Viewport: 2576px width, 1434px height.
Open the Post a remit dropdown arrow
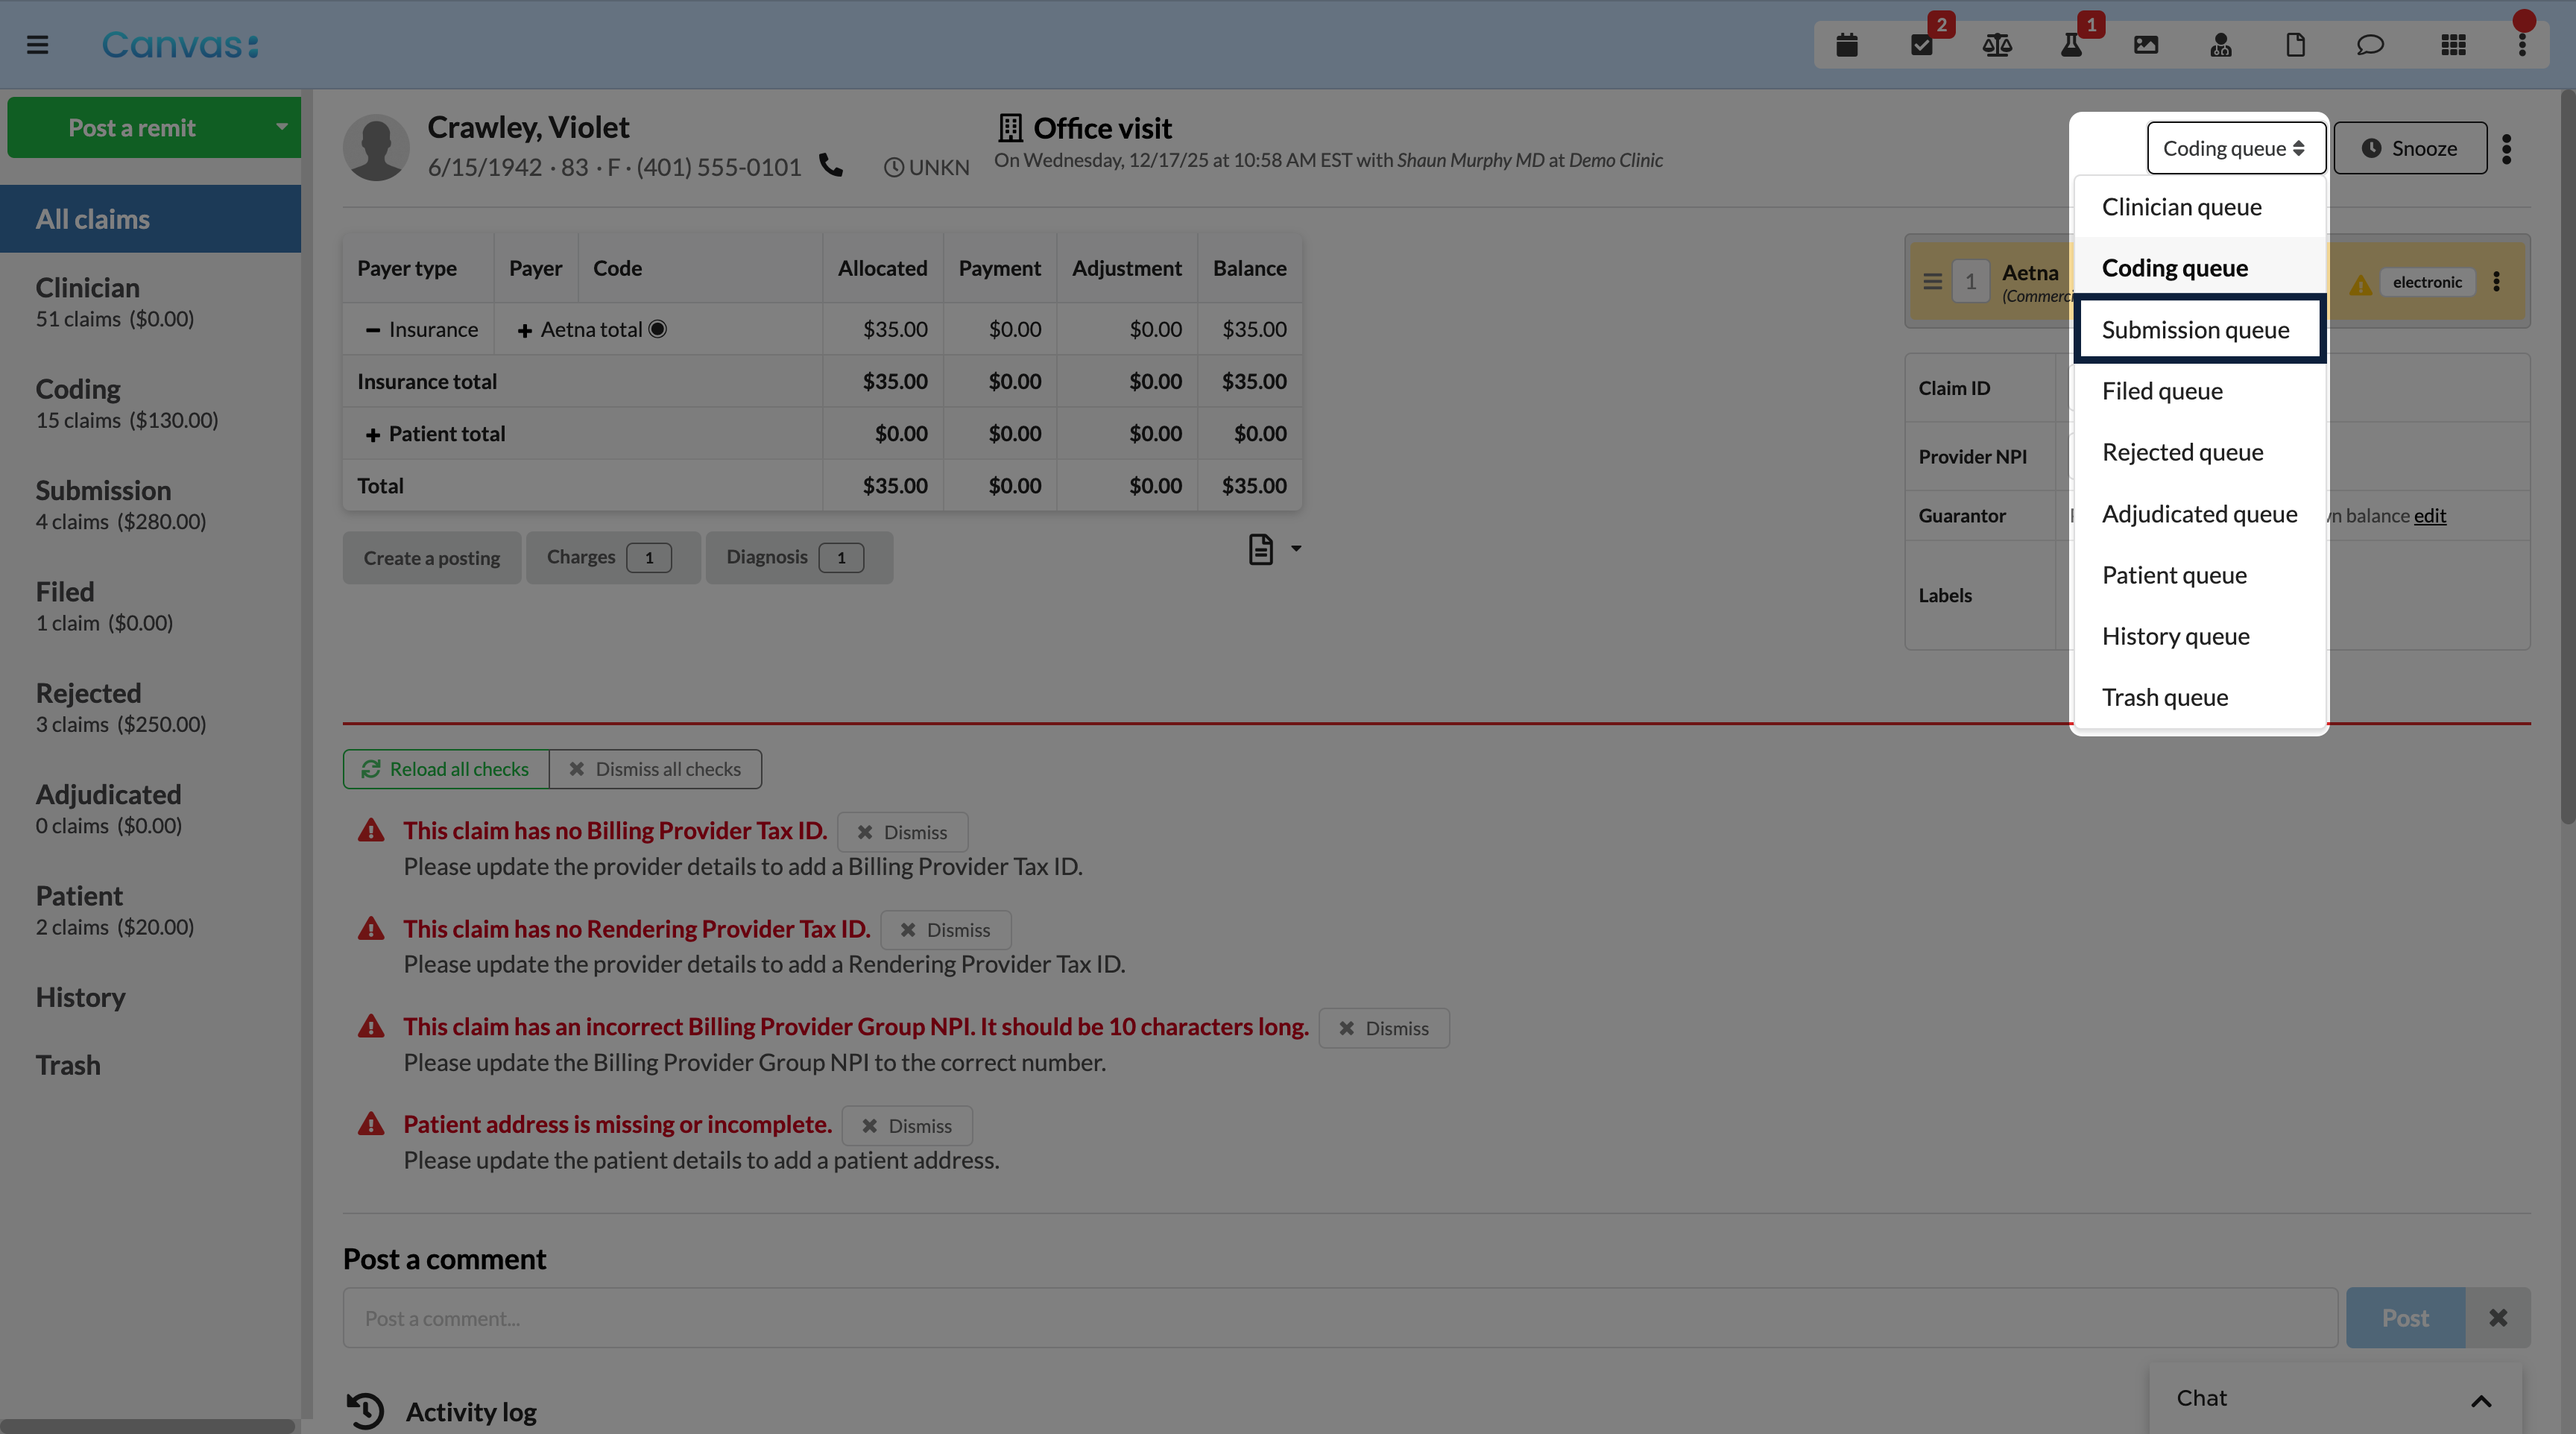pyautogui.click(x=281, y=127)
